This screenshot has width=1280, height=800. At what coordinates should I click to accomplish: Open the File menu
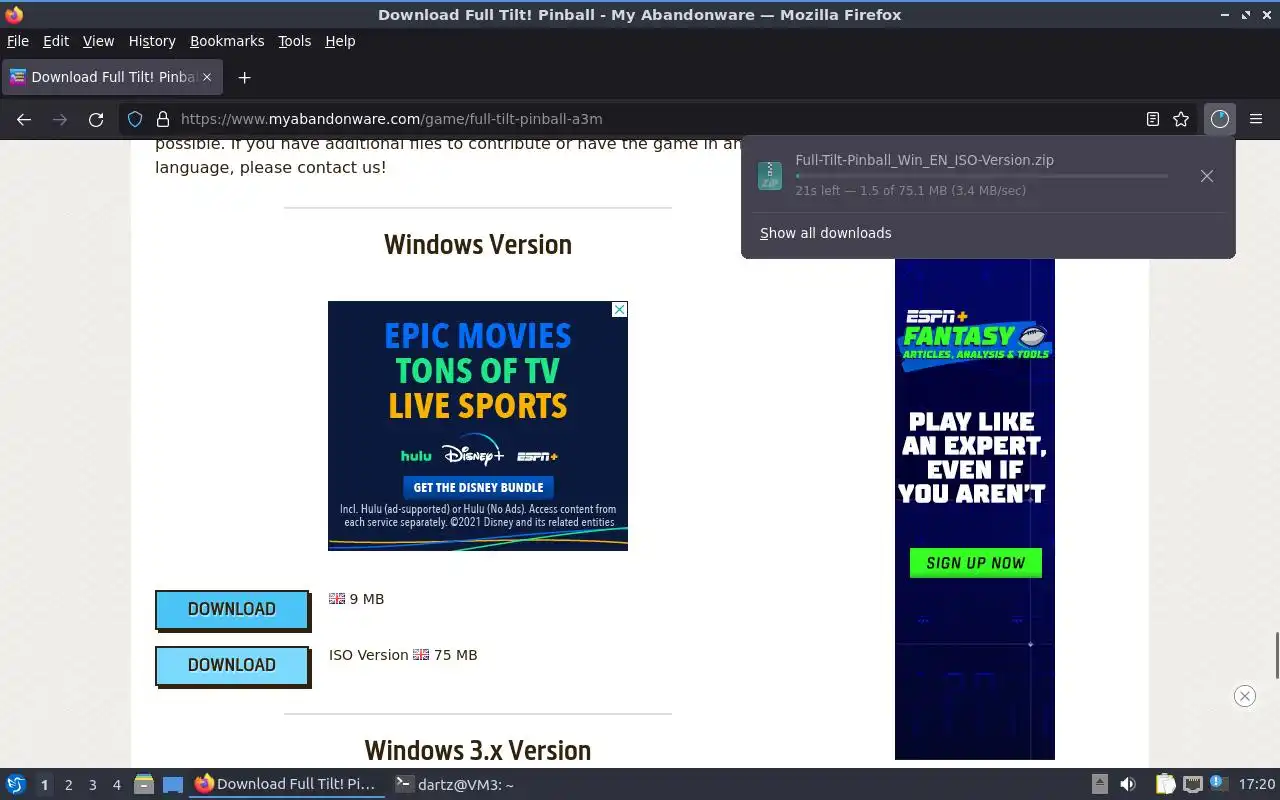[18, 41]
